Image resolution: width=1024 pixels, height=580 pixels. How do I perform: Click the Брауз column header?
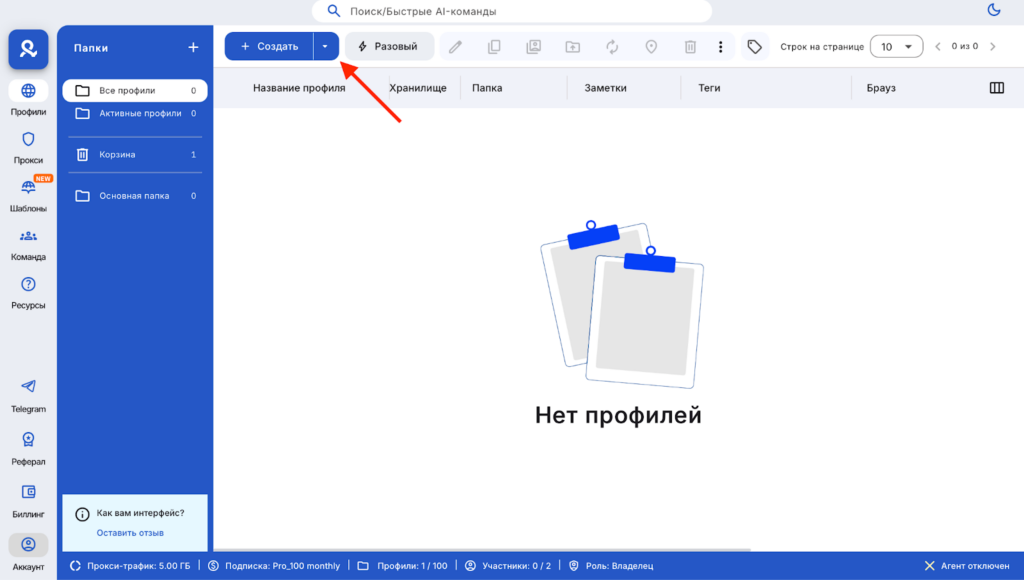(x=881, y=88)
